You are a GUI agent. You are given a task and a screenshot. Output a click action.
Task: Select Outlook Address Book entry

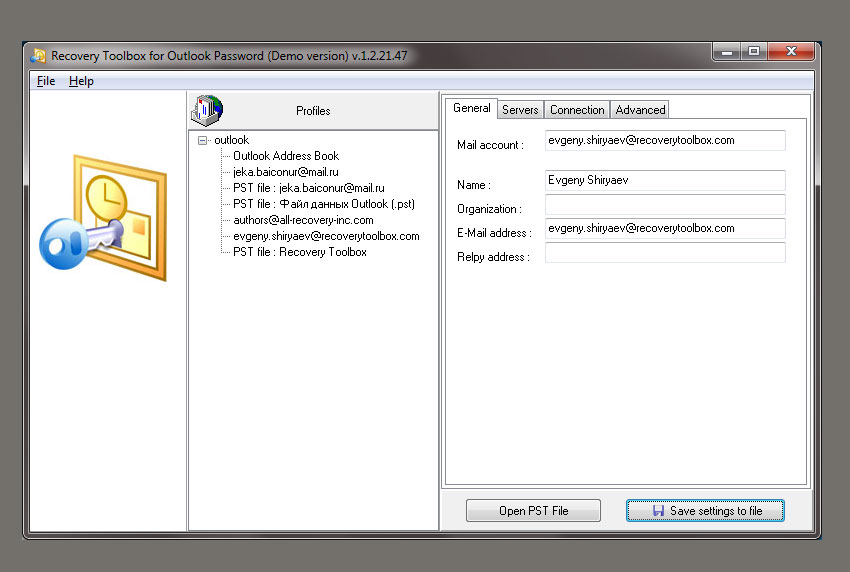286,156
